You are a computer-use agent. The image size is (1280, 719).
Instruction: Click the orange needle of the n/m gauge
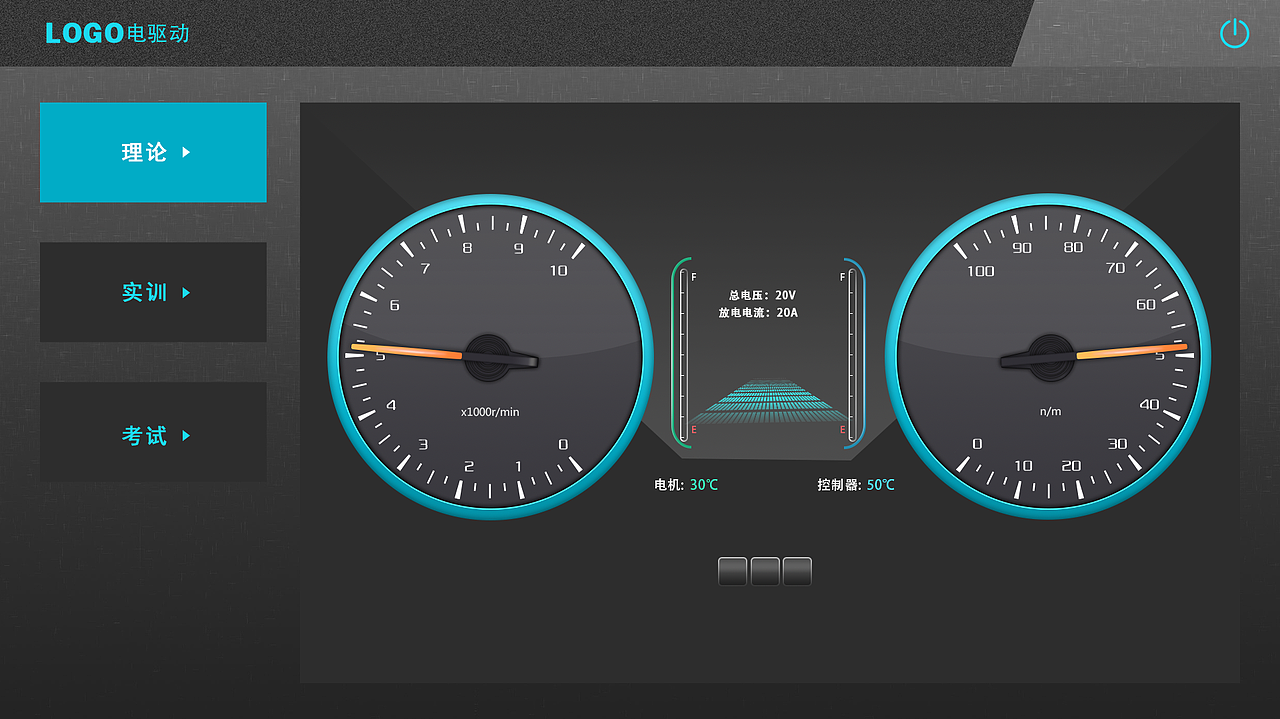[x=1132, y=350]
